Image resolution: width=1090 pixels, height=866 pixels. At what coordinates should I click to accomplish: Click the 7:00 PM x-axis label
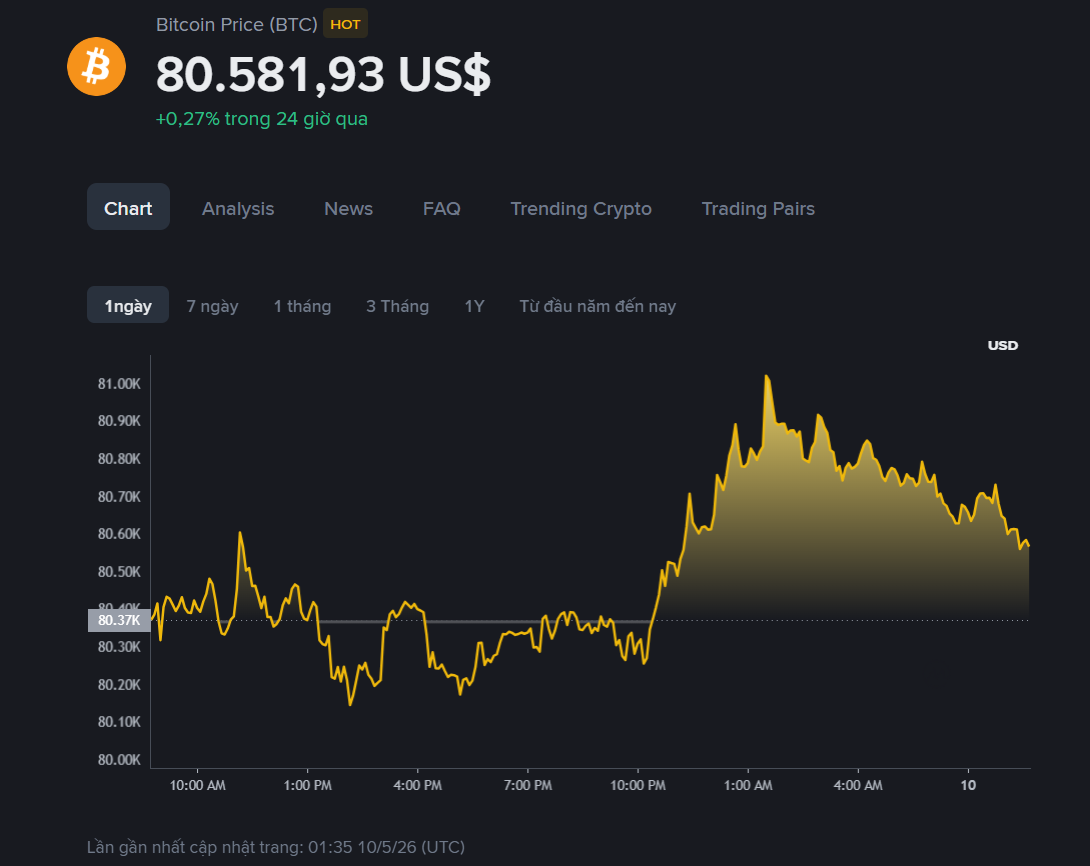(x=528, y=785)
